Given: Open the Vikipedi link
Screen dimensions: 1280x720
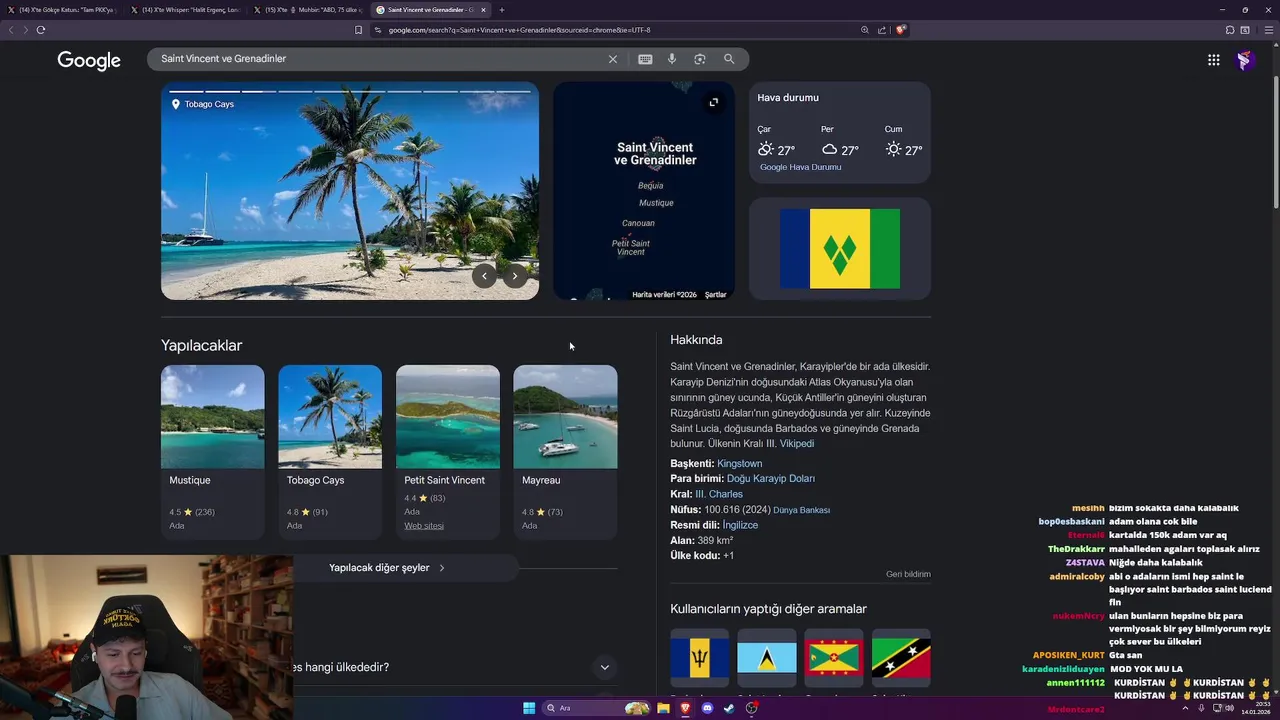Looking at the screenshot, I should tap(797, 444).
